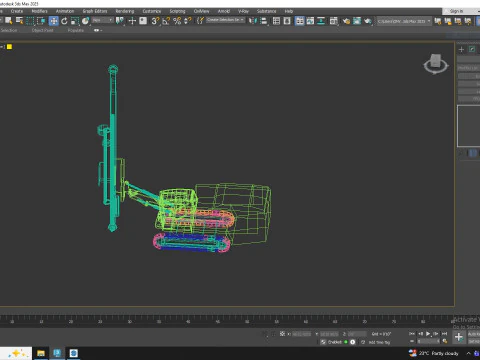This screenshot has width=480, height=360.
Task: Toggle Window/Crossing selection mode
Action: click(x=41, y=21)
